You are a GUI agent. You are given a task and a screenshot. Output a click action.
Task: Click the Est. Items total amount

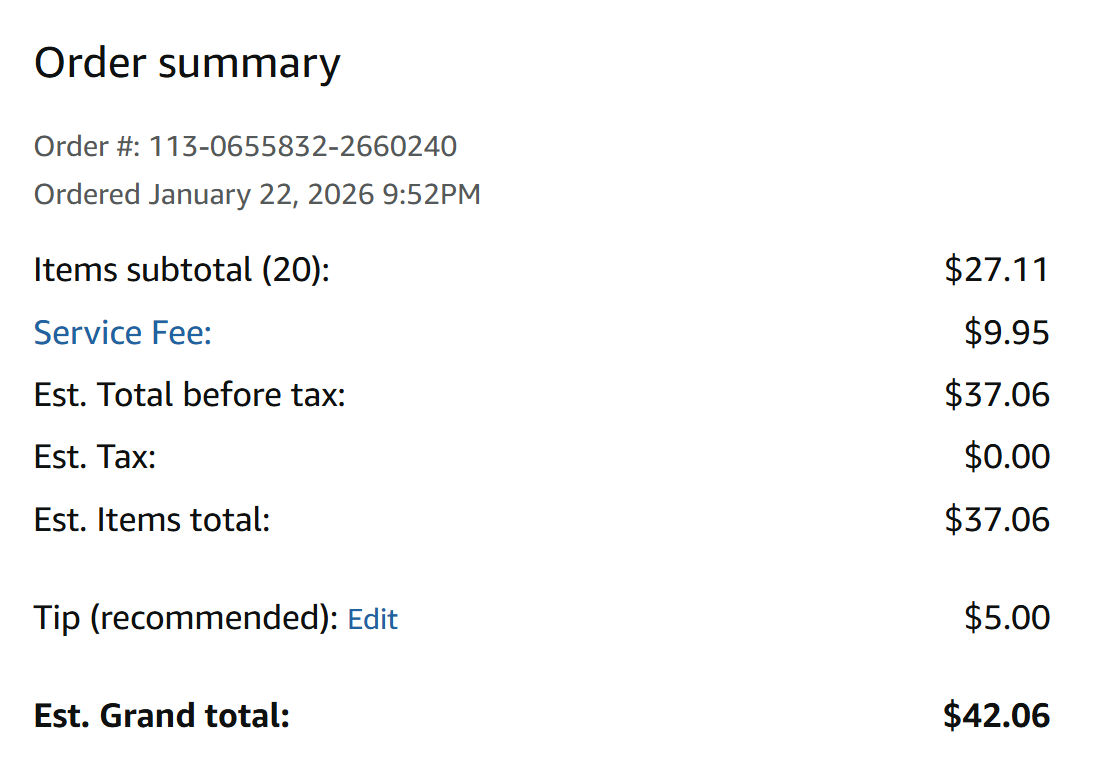996,520
